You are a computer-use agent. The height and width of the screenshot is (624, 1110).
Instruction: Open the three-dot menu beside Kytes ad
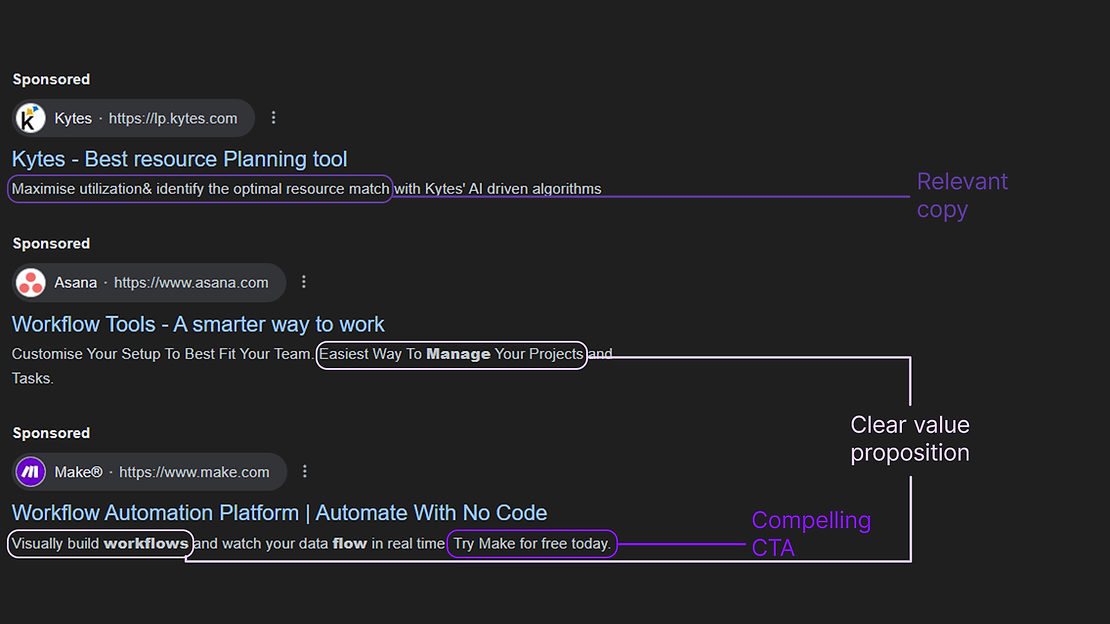[x=273, y=118]
